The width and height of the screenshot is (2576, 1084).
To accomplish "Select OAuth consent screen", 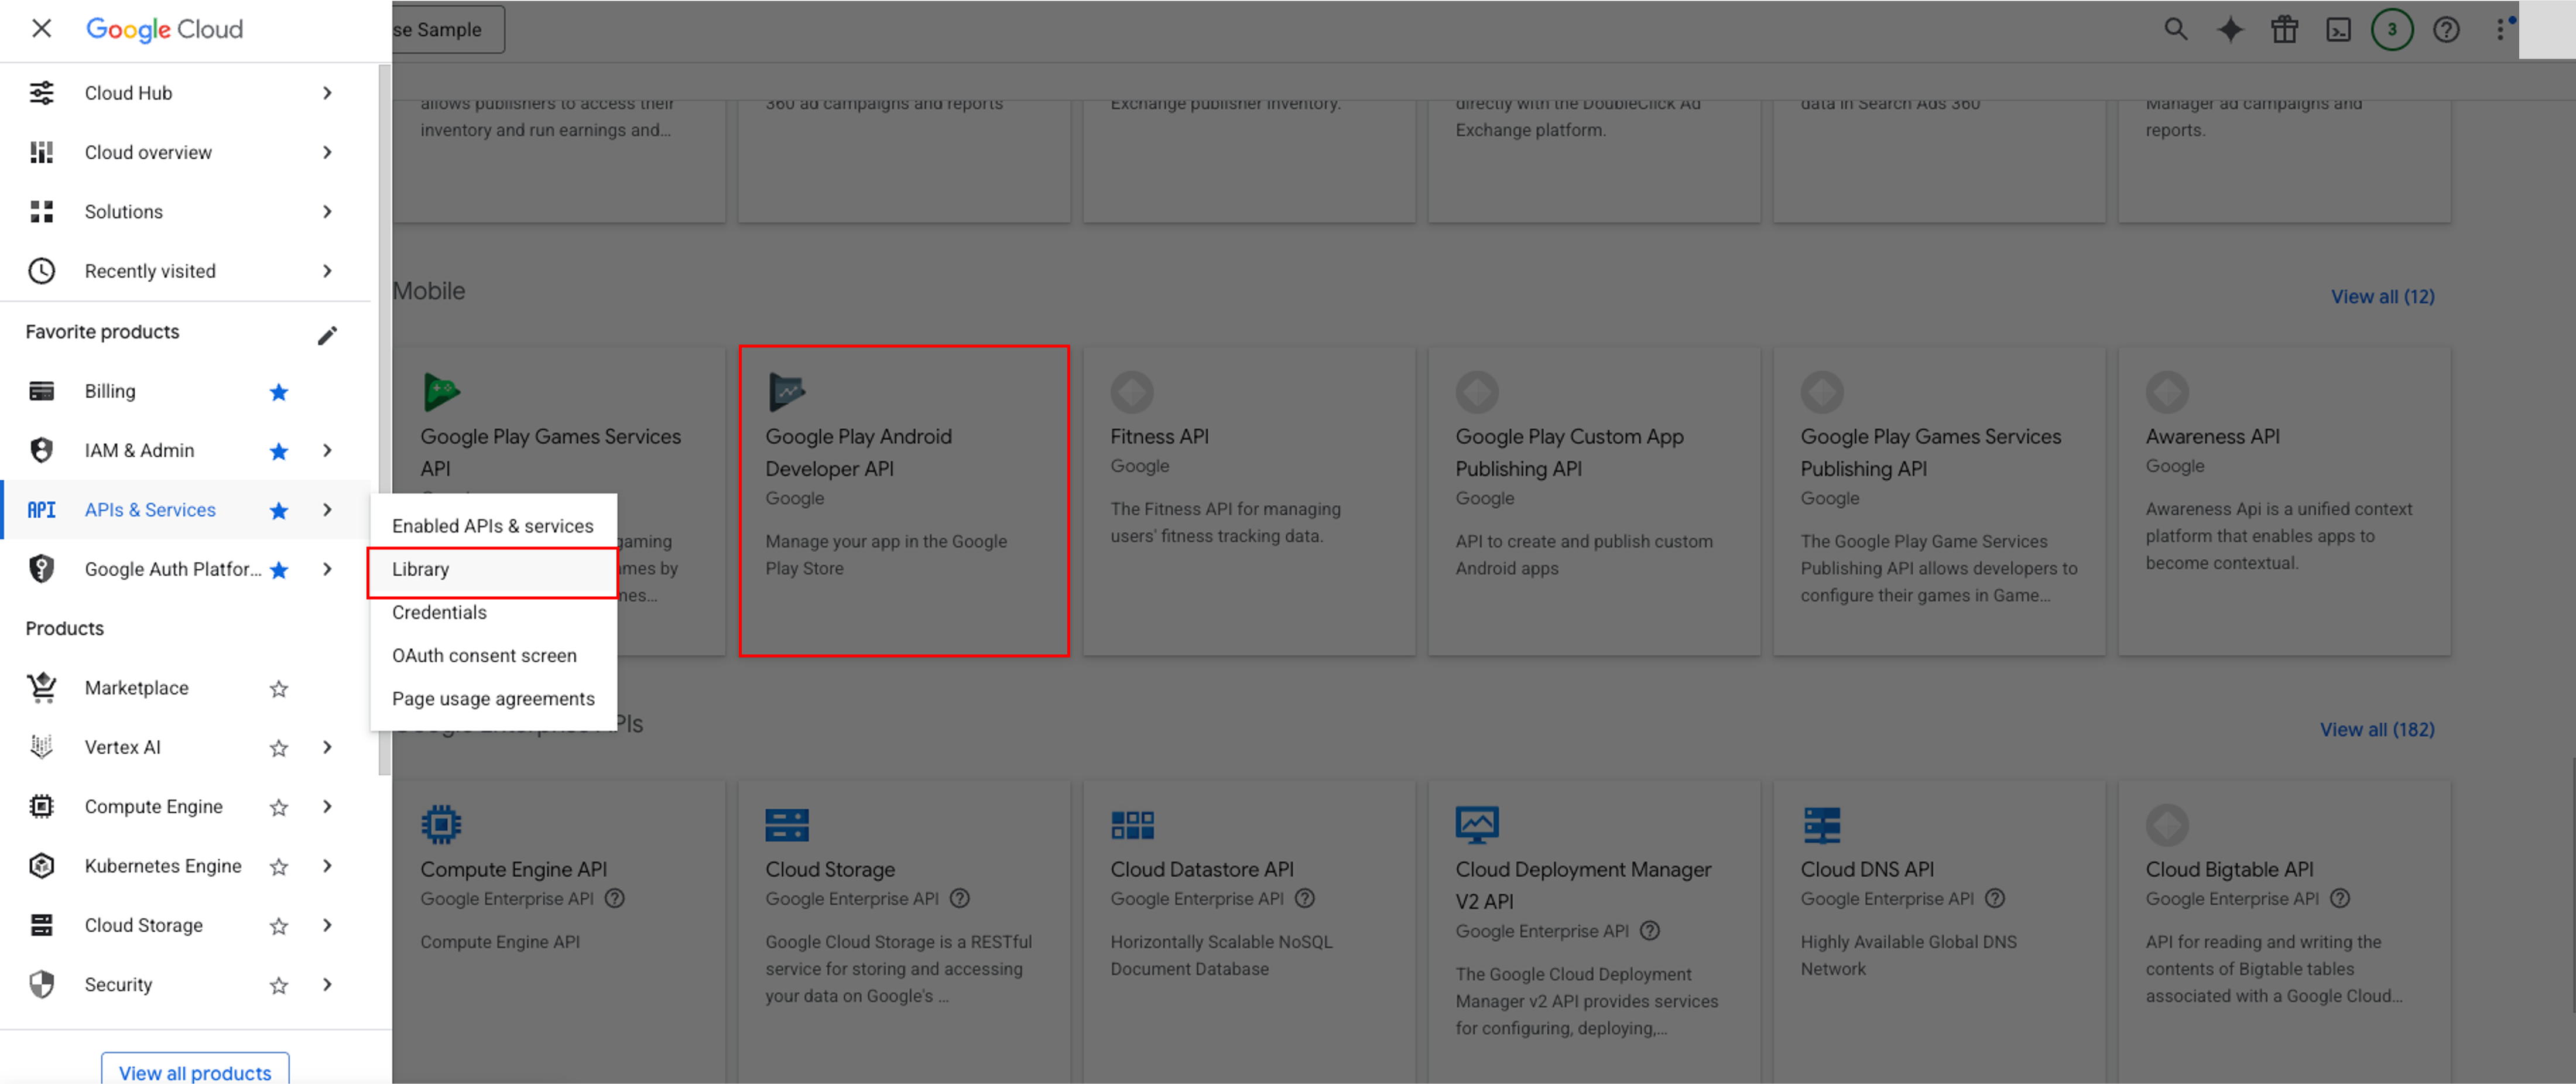I will (493, 655).
